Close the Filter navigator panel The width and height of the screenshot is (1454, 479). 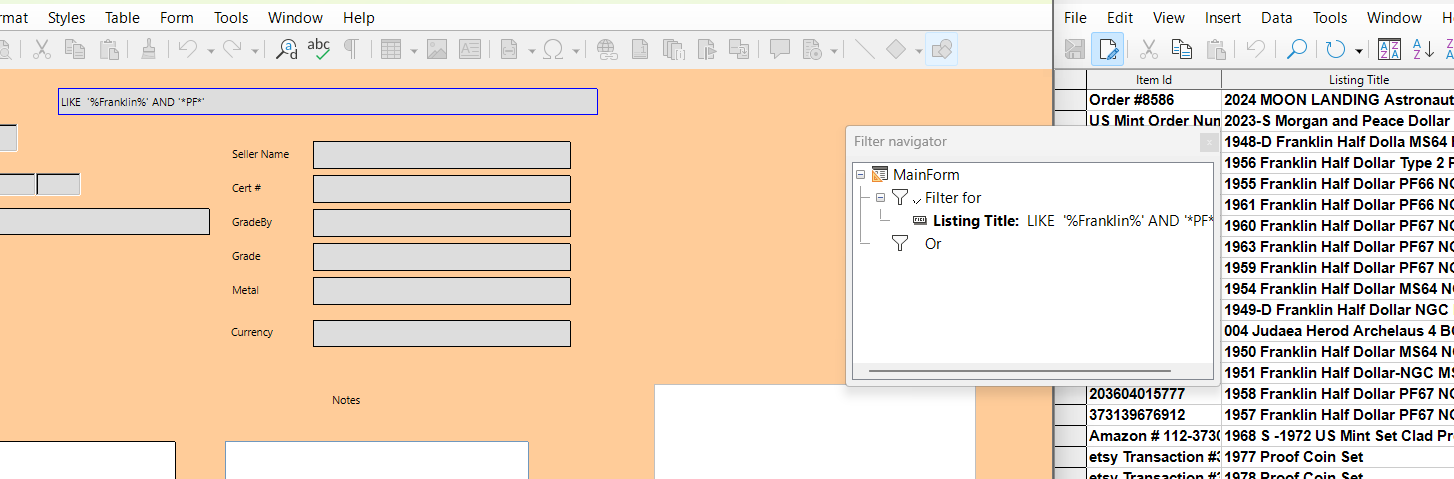click(x=1209, y=143)
